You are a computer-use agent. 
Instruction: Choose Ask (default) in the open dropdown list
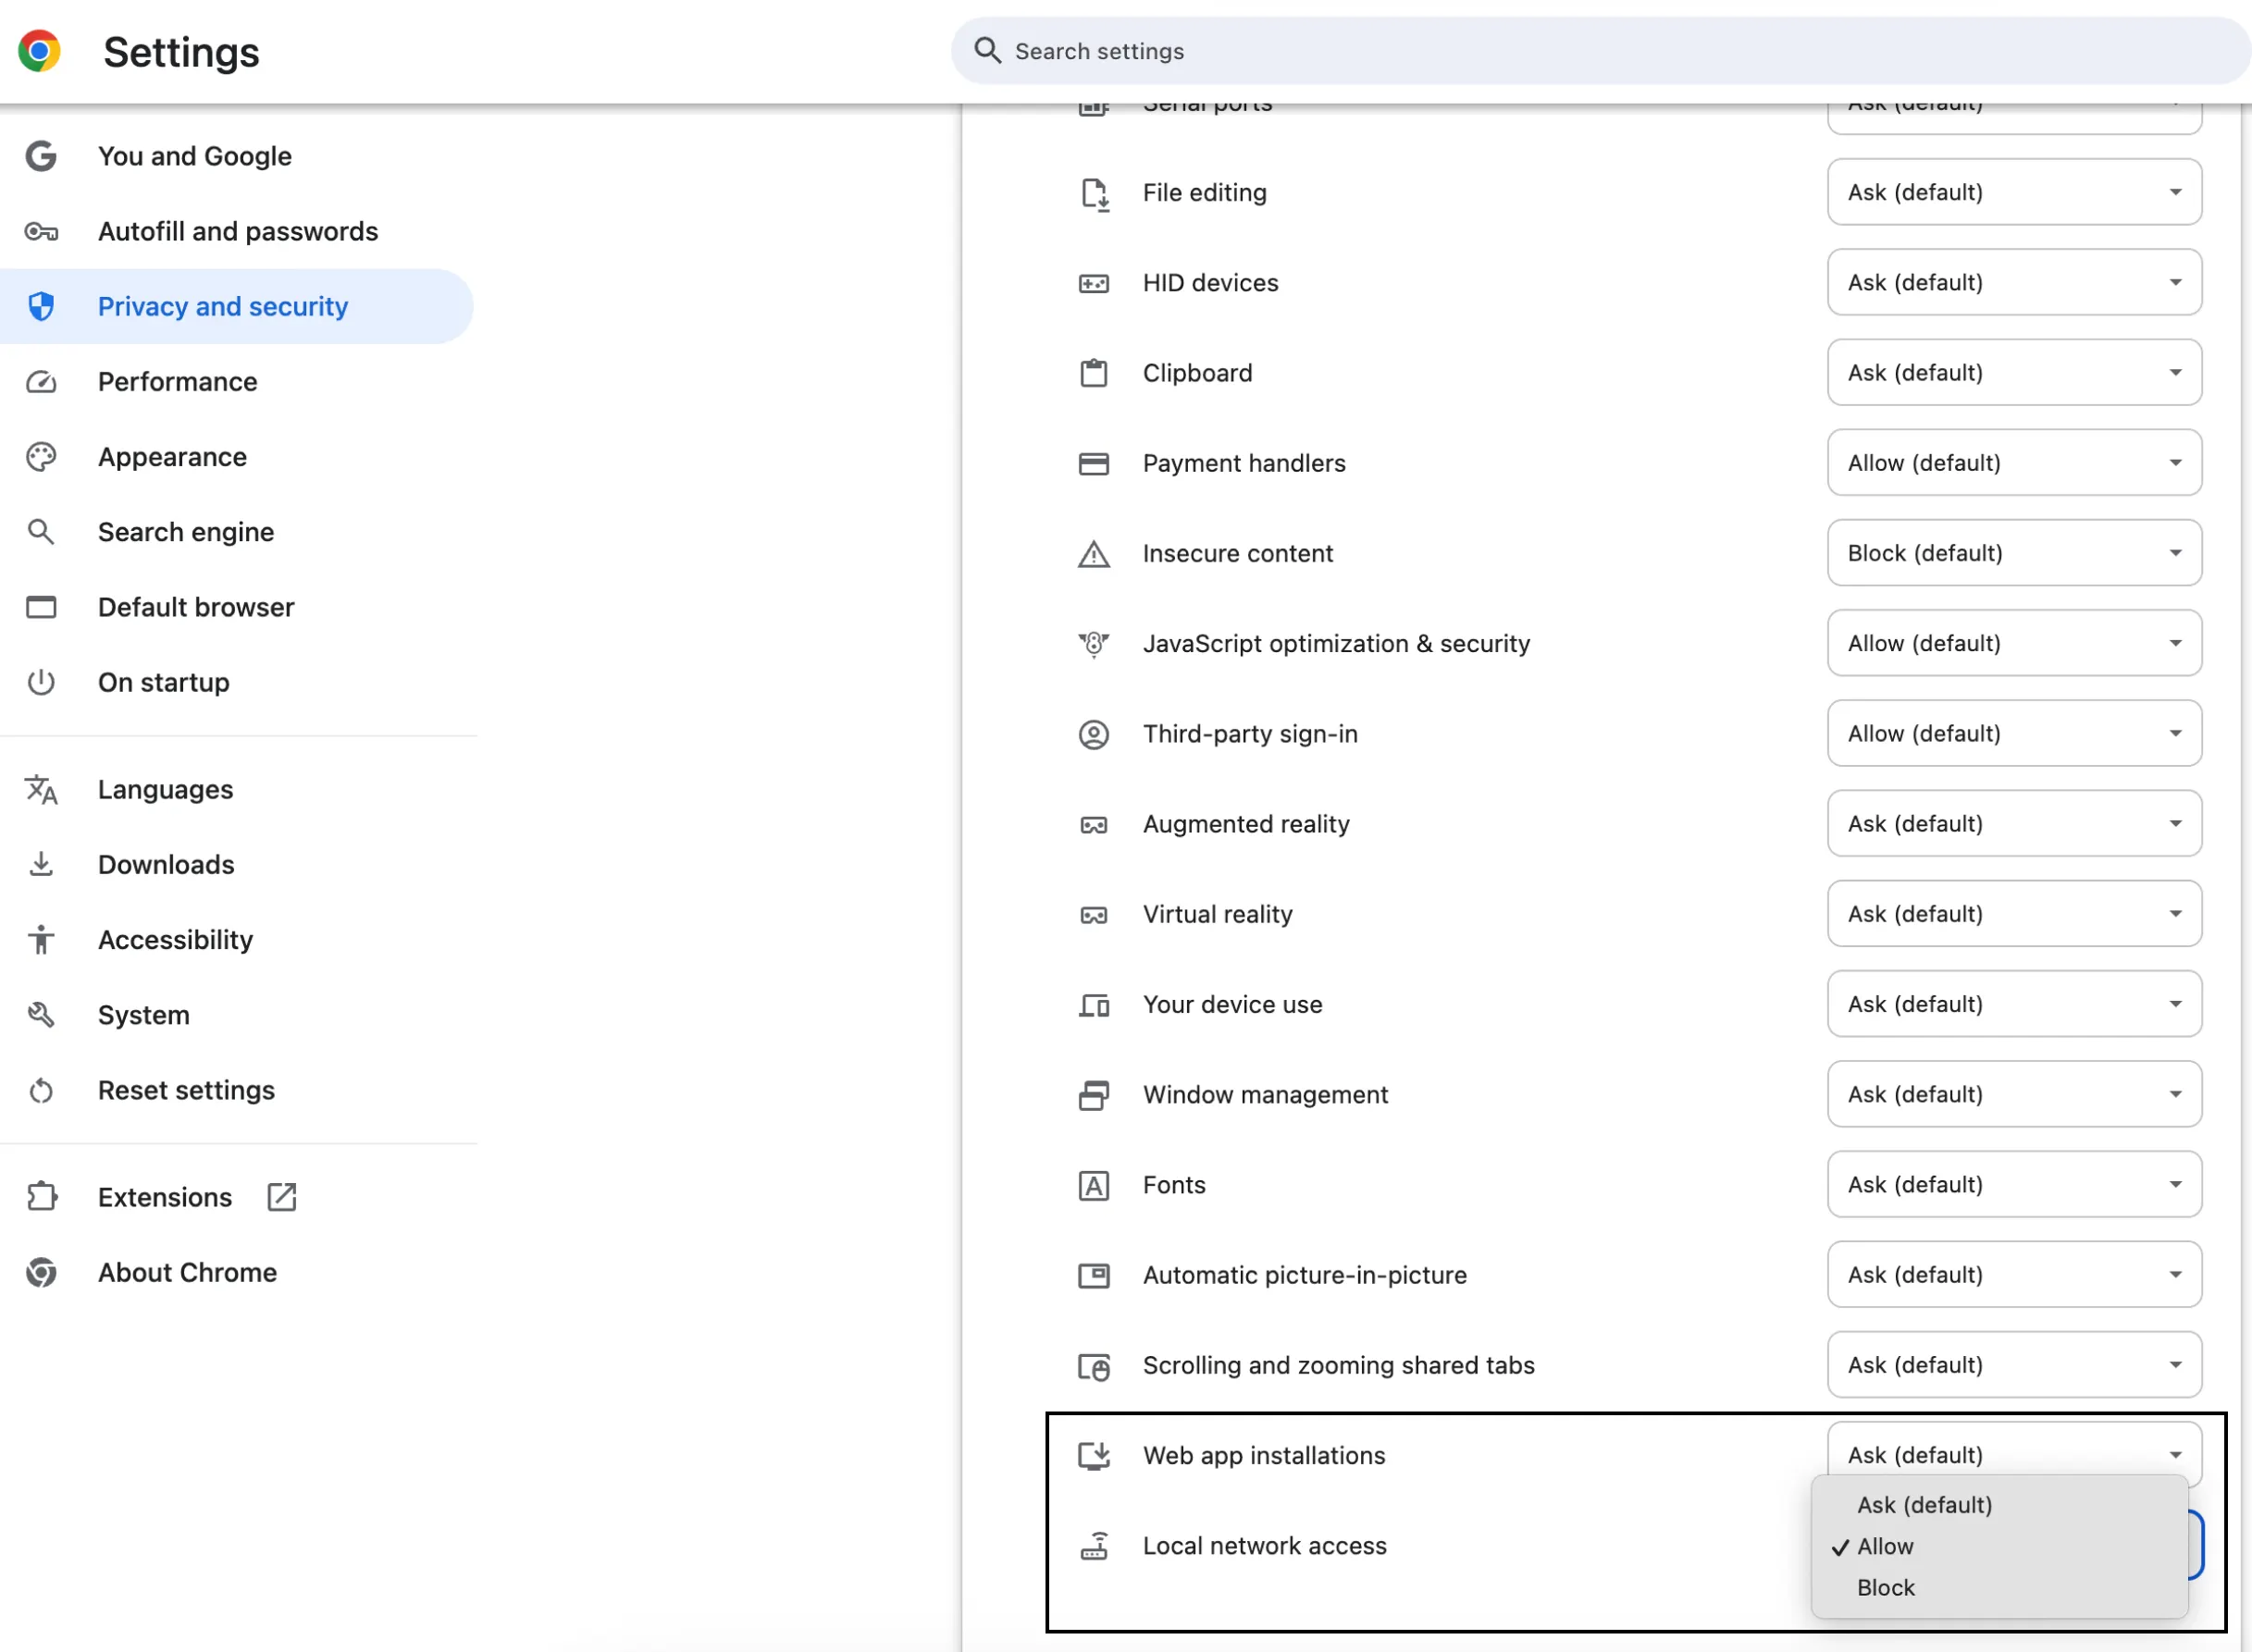tap(1923, 1505)
